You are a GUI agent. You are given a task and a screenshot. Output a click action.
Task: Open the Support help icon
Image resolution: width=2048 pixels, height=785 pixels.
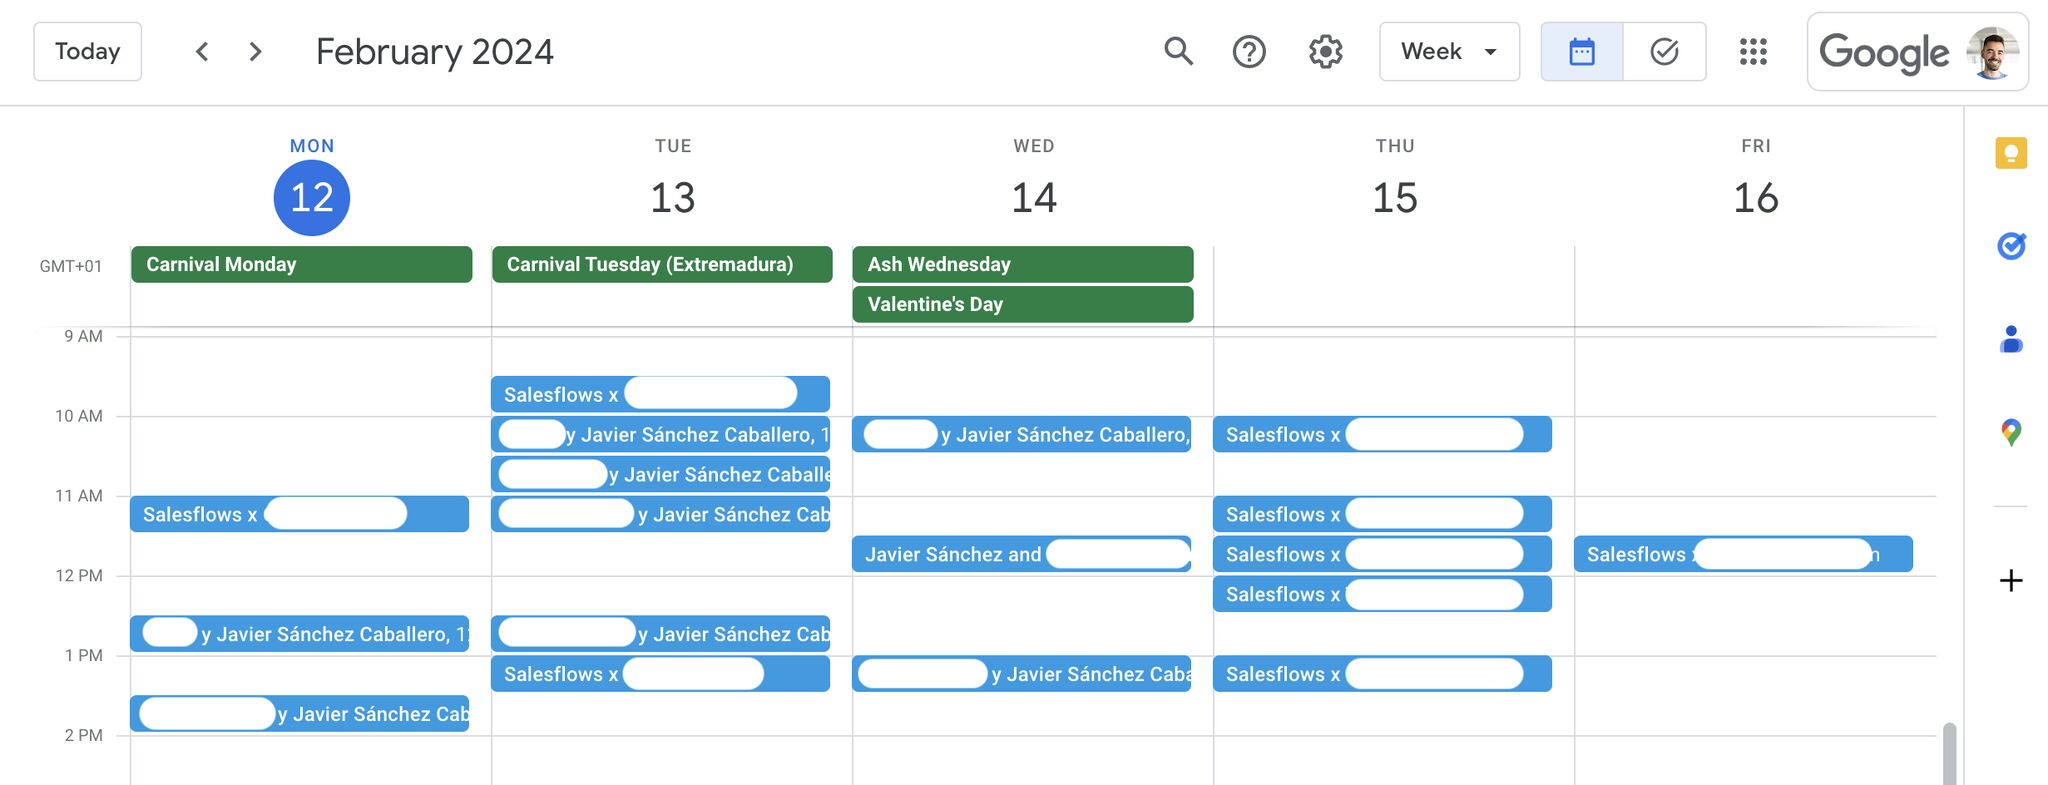tap(1249, 51)
